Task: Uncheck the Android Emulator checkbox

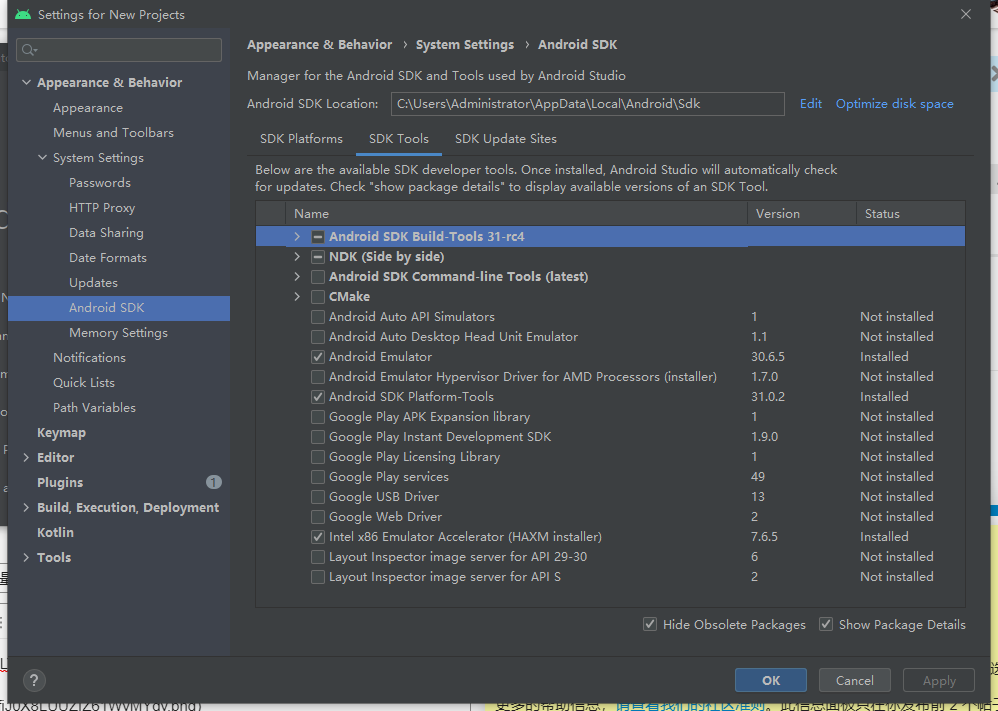Action: [x=318, y=357]
